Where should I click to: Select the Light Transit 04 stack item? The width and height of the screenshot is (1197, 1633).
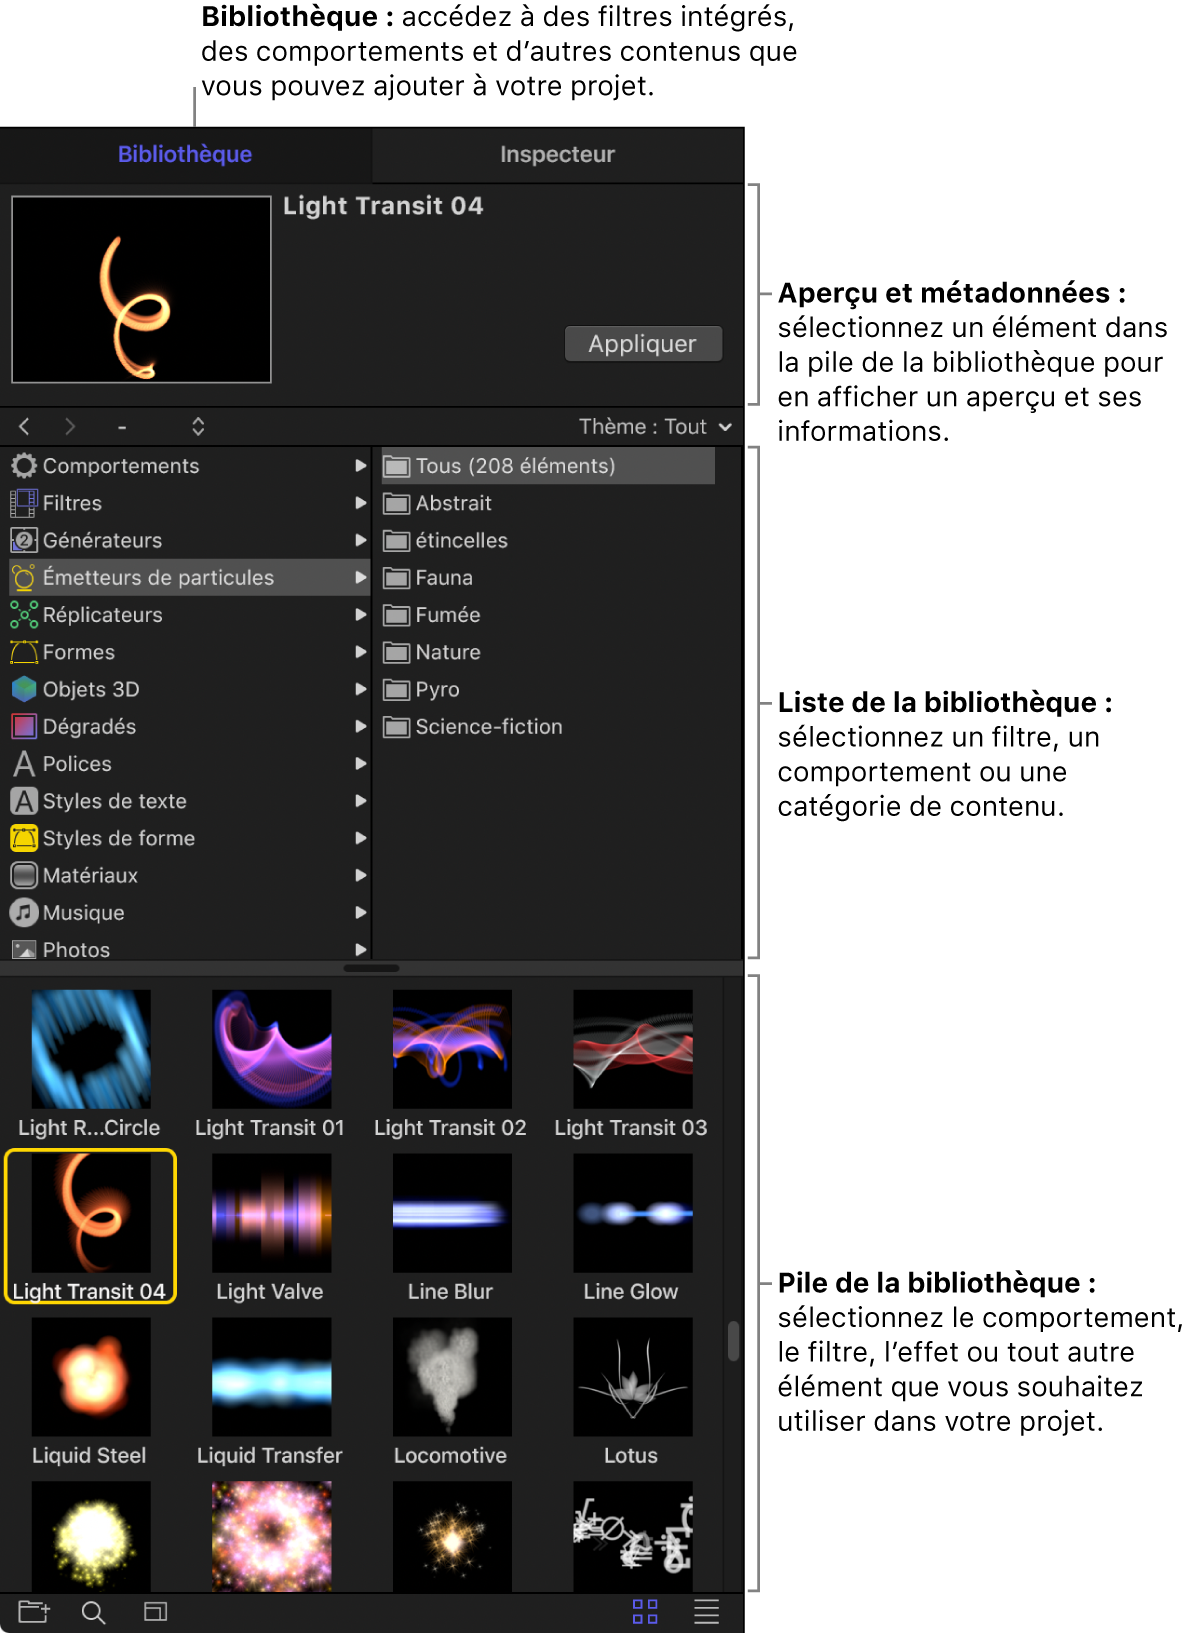[90, 1227]
